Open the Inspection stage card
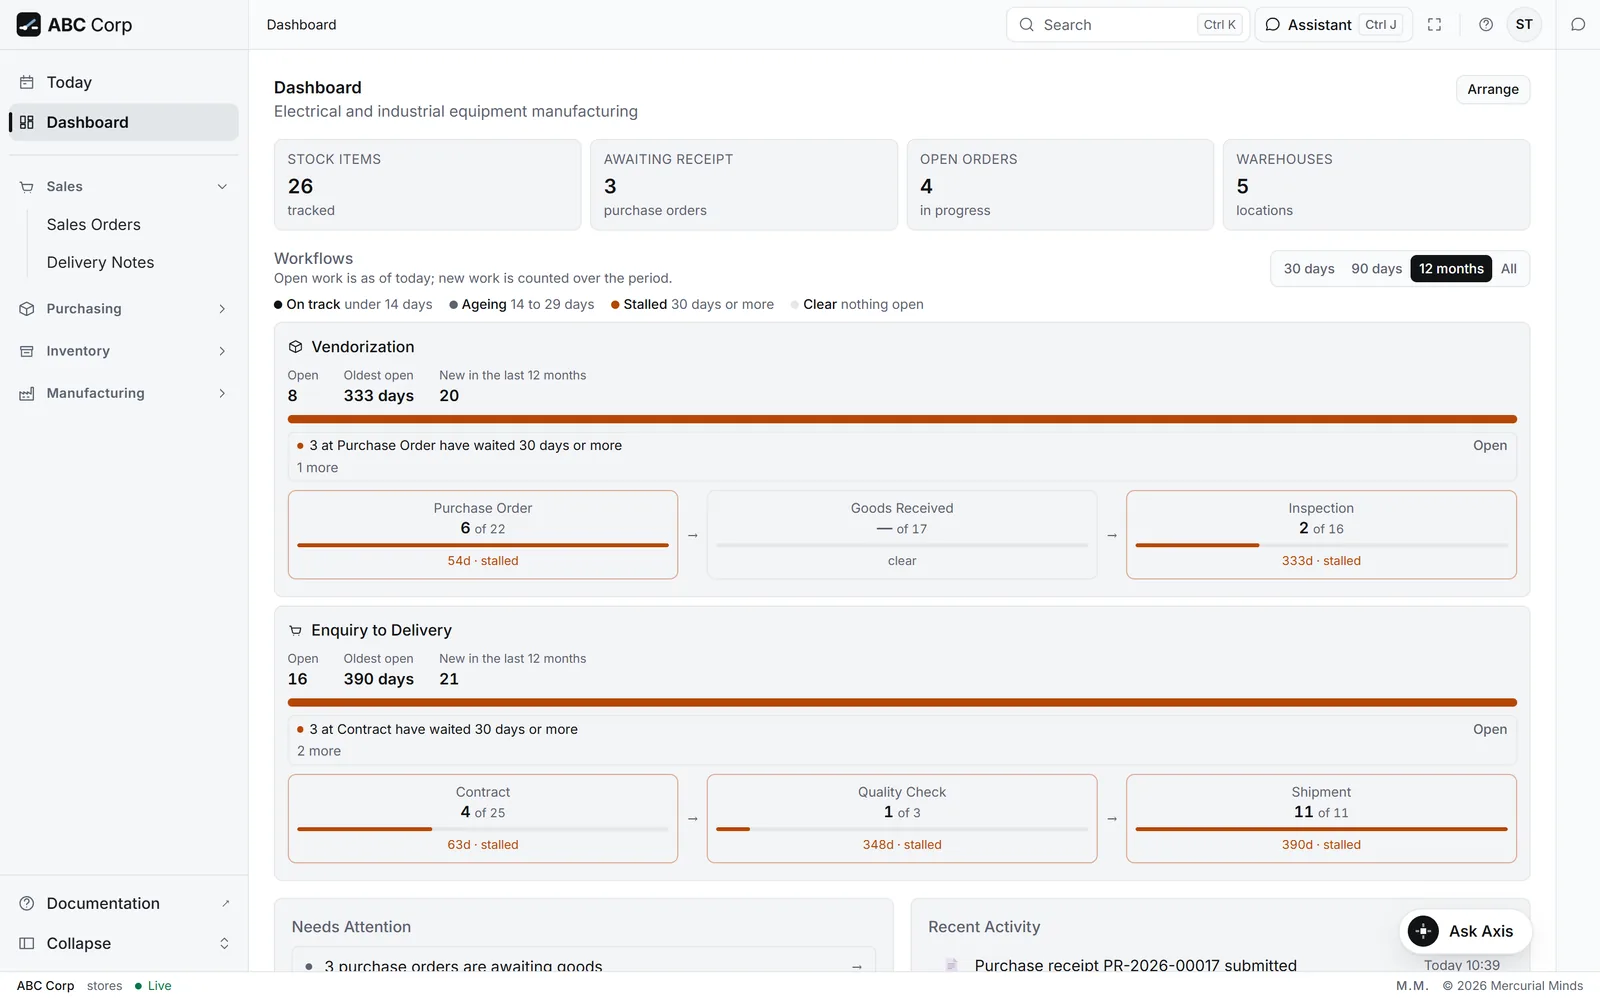This screenshot has width=1600, height=1000. [1321, 535]
